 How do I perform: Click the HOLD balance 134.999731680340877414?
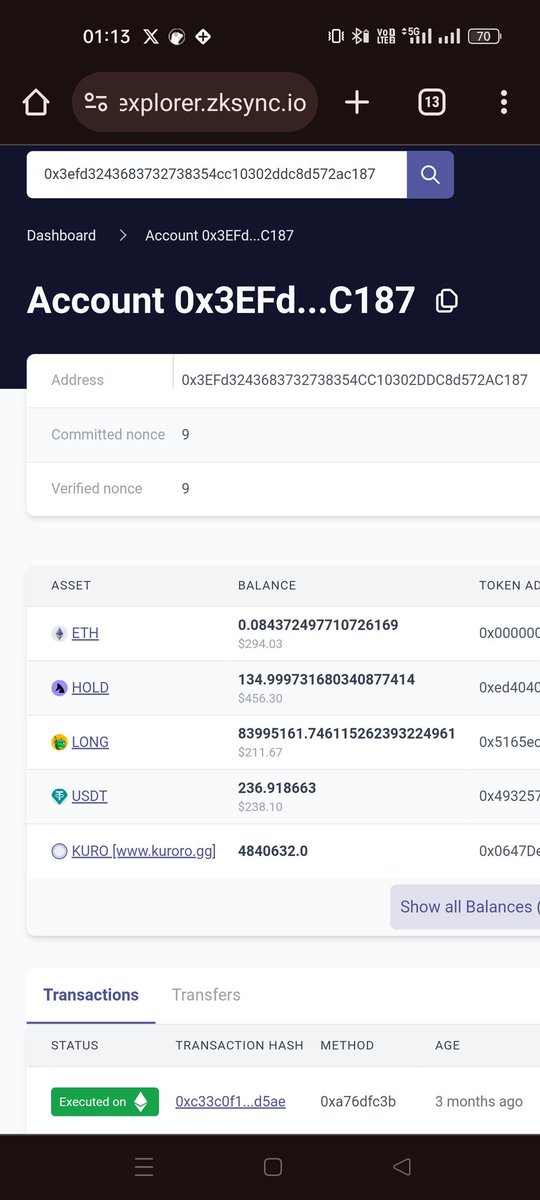326,680
